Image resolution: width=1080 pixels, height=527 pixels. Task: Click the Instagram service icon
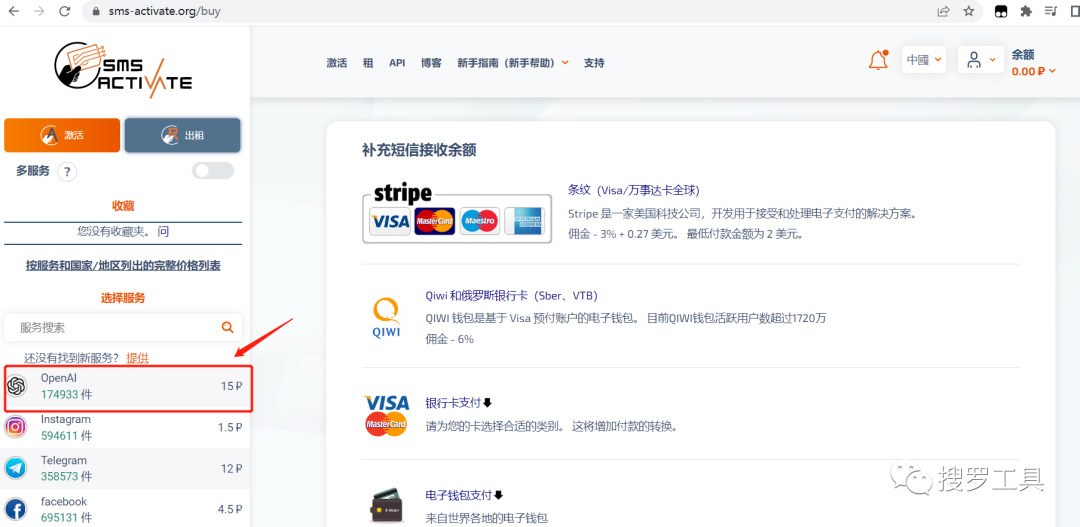point(15,427)
